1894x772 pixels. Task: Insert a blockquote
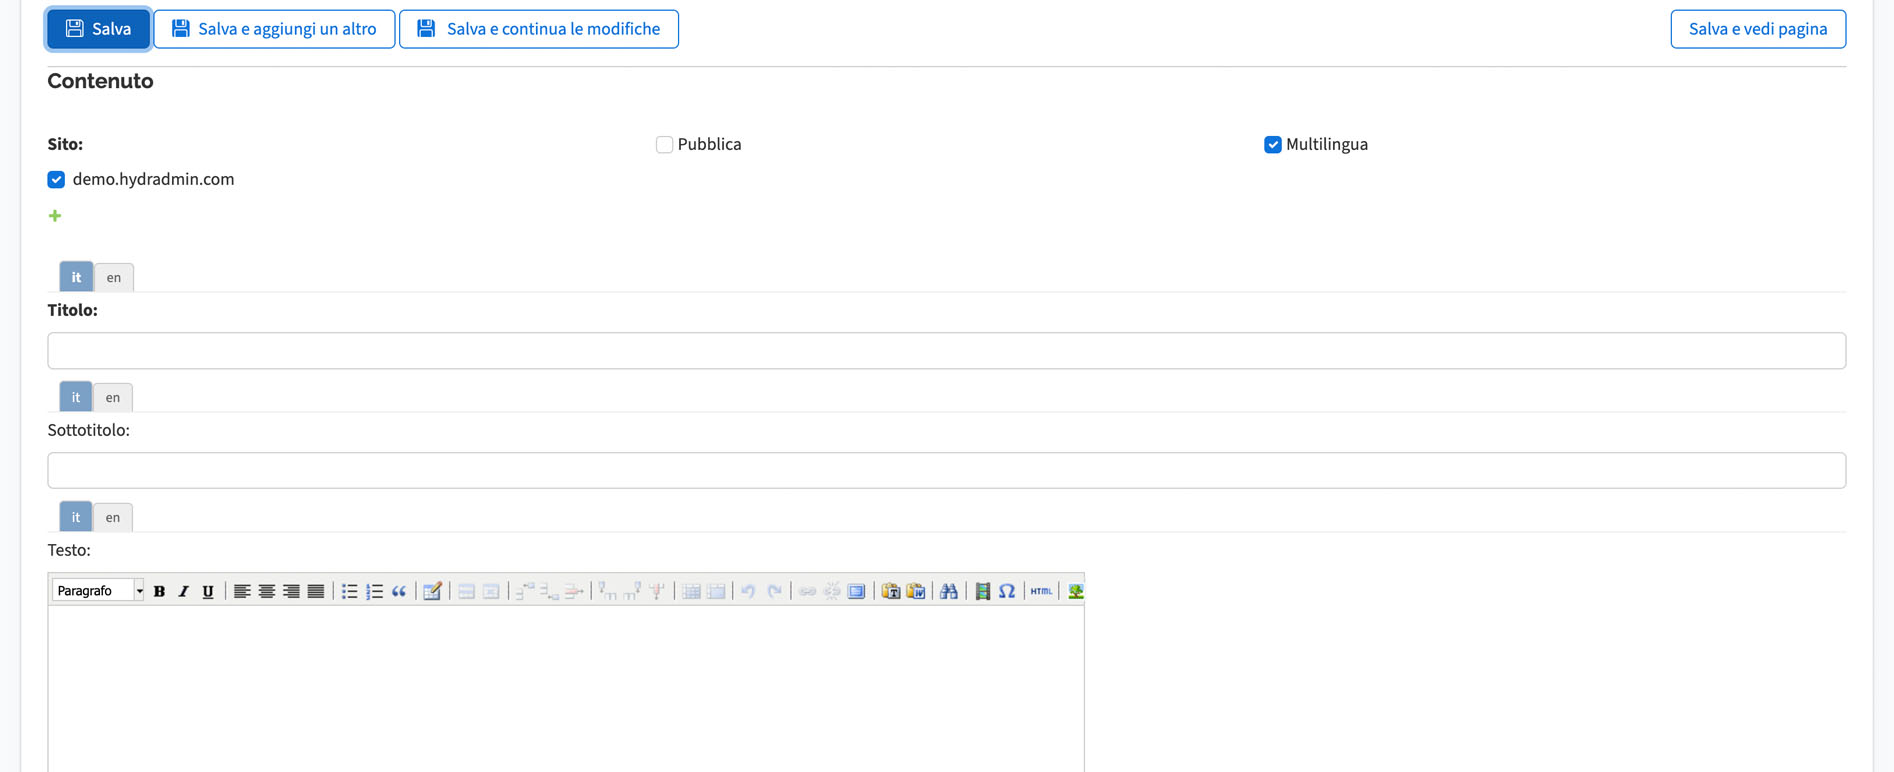(x=399, y=591)
